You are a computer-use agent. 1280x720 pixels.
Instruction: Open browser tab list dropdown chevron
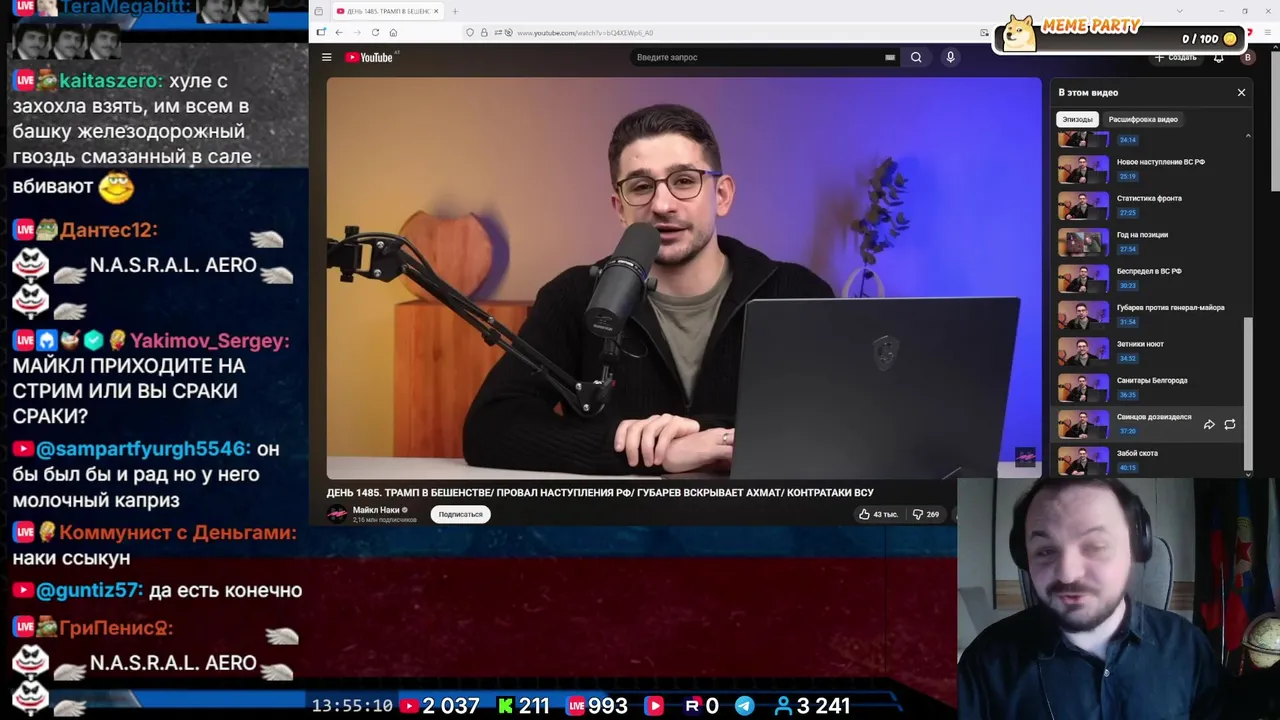(x=1180, y=11)
